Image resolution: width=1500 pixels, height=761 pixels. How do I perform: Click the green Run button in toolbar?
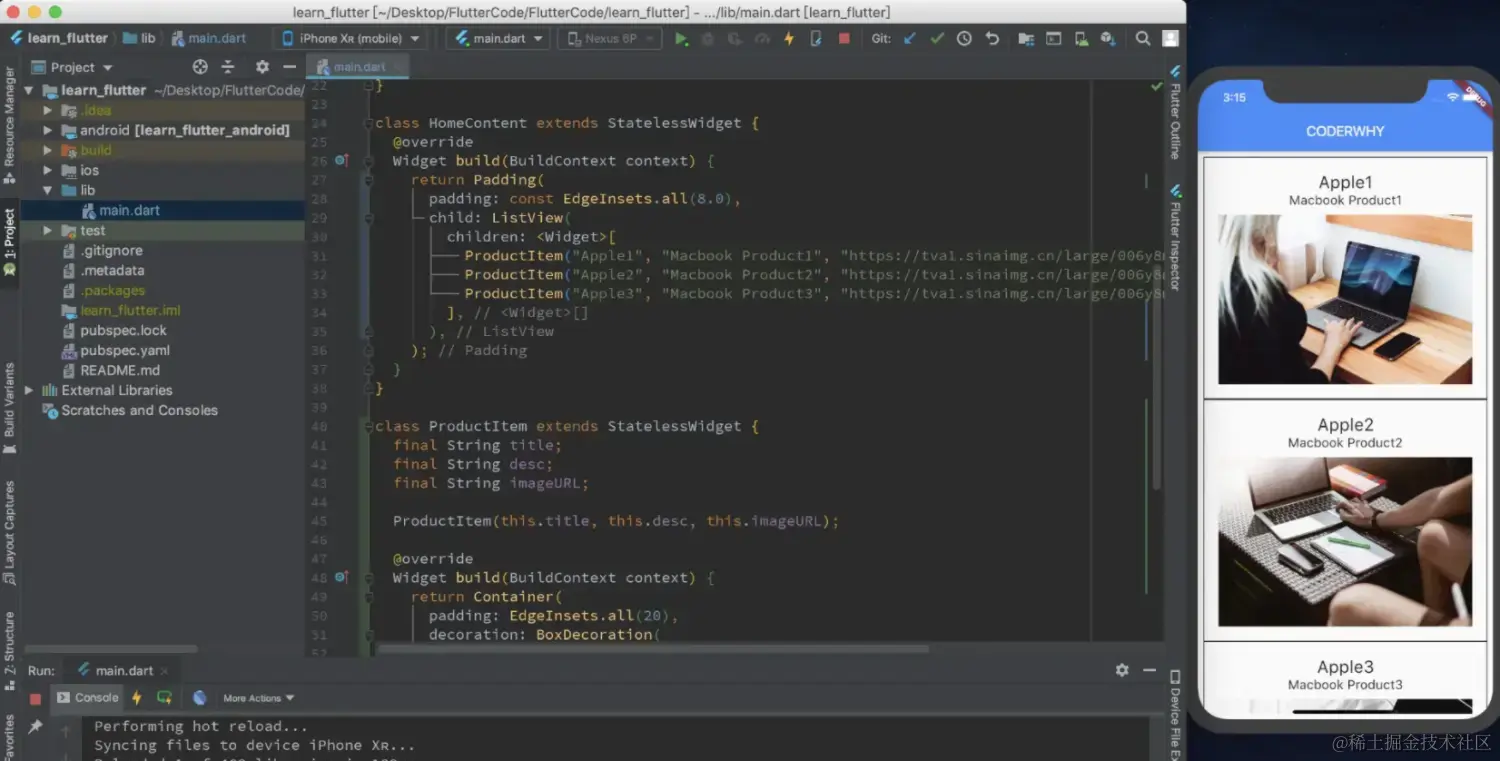(x=681, y=38)
